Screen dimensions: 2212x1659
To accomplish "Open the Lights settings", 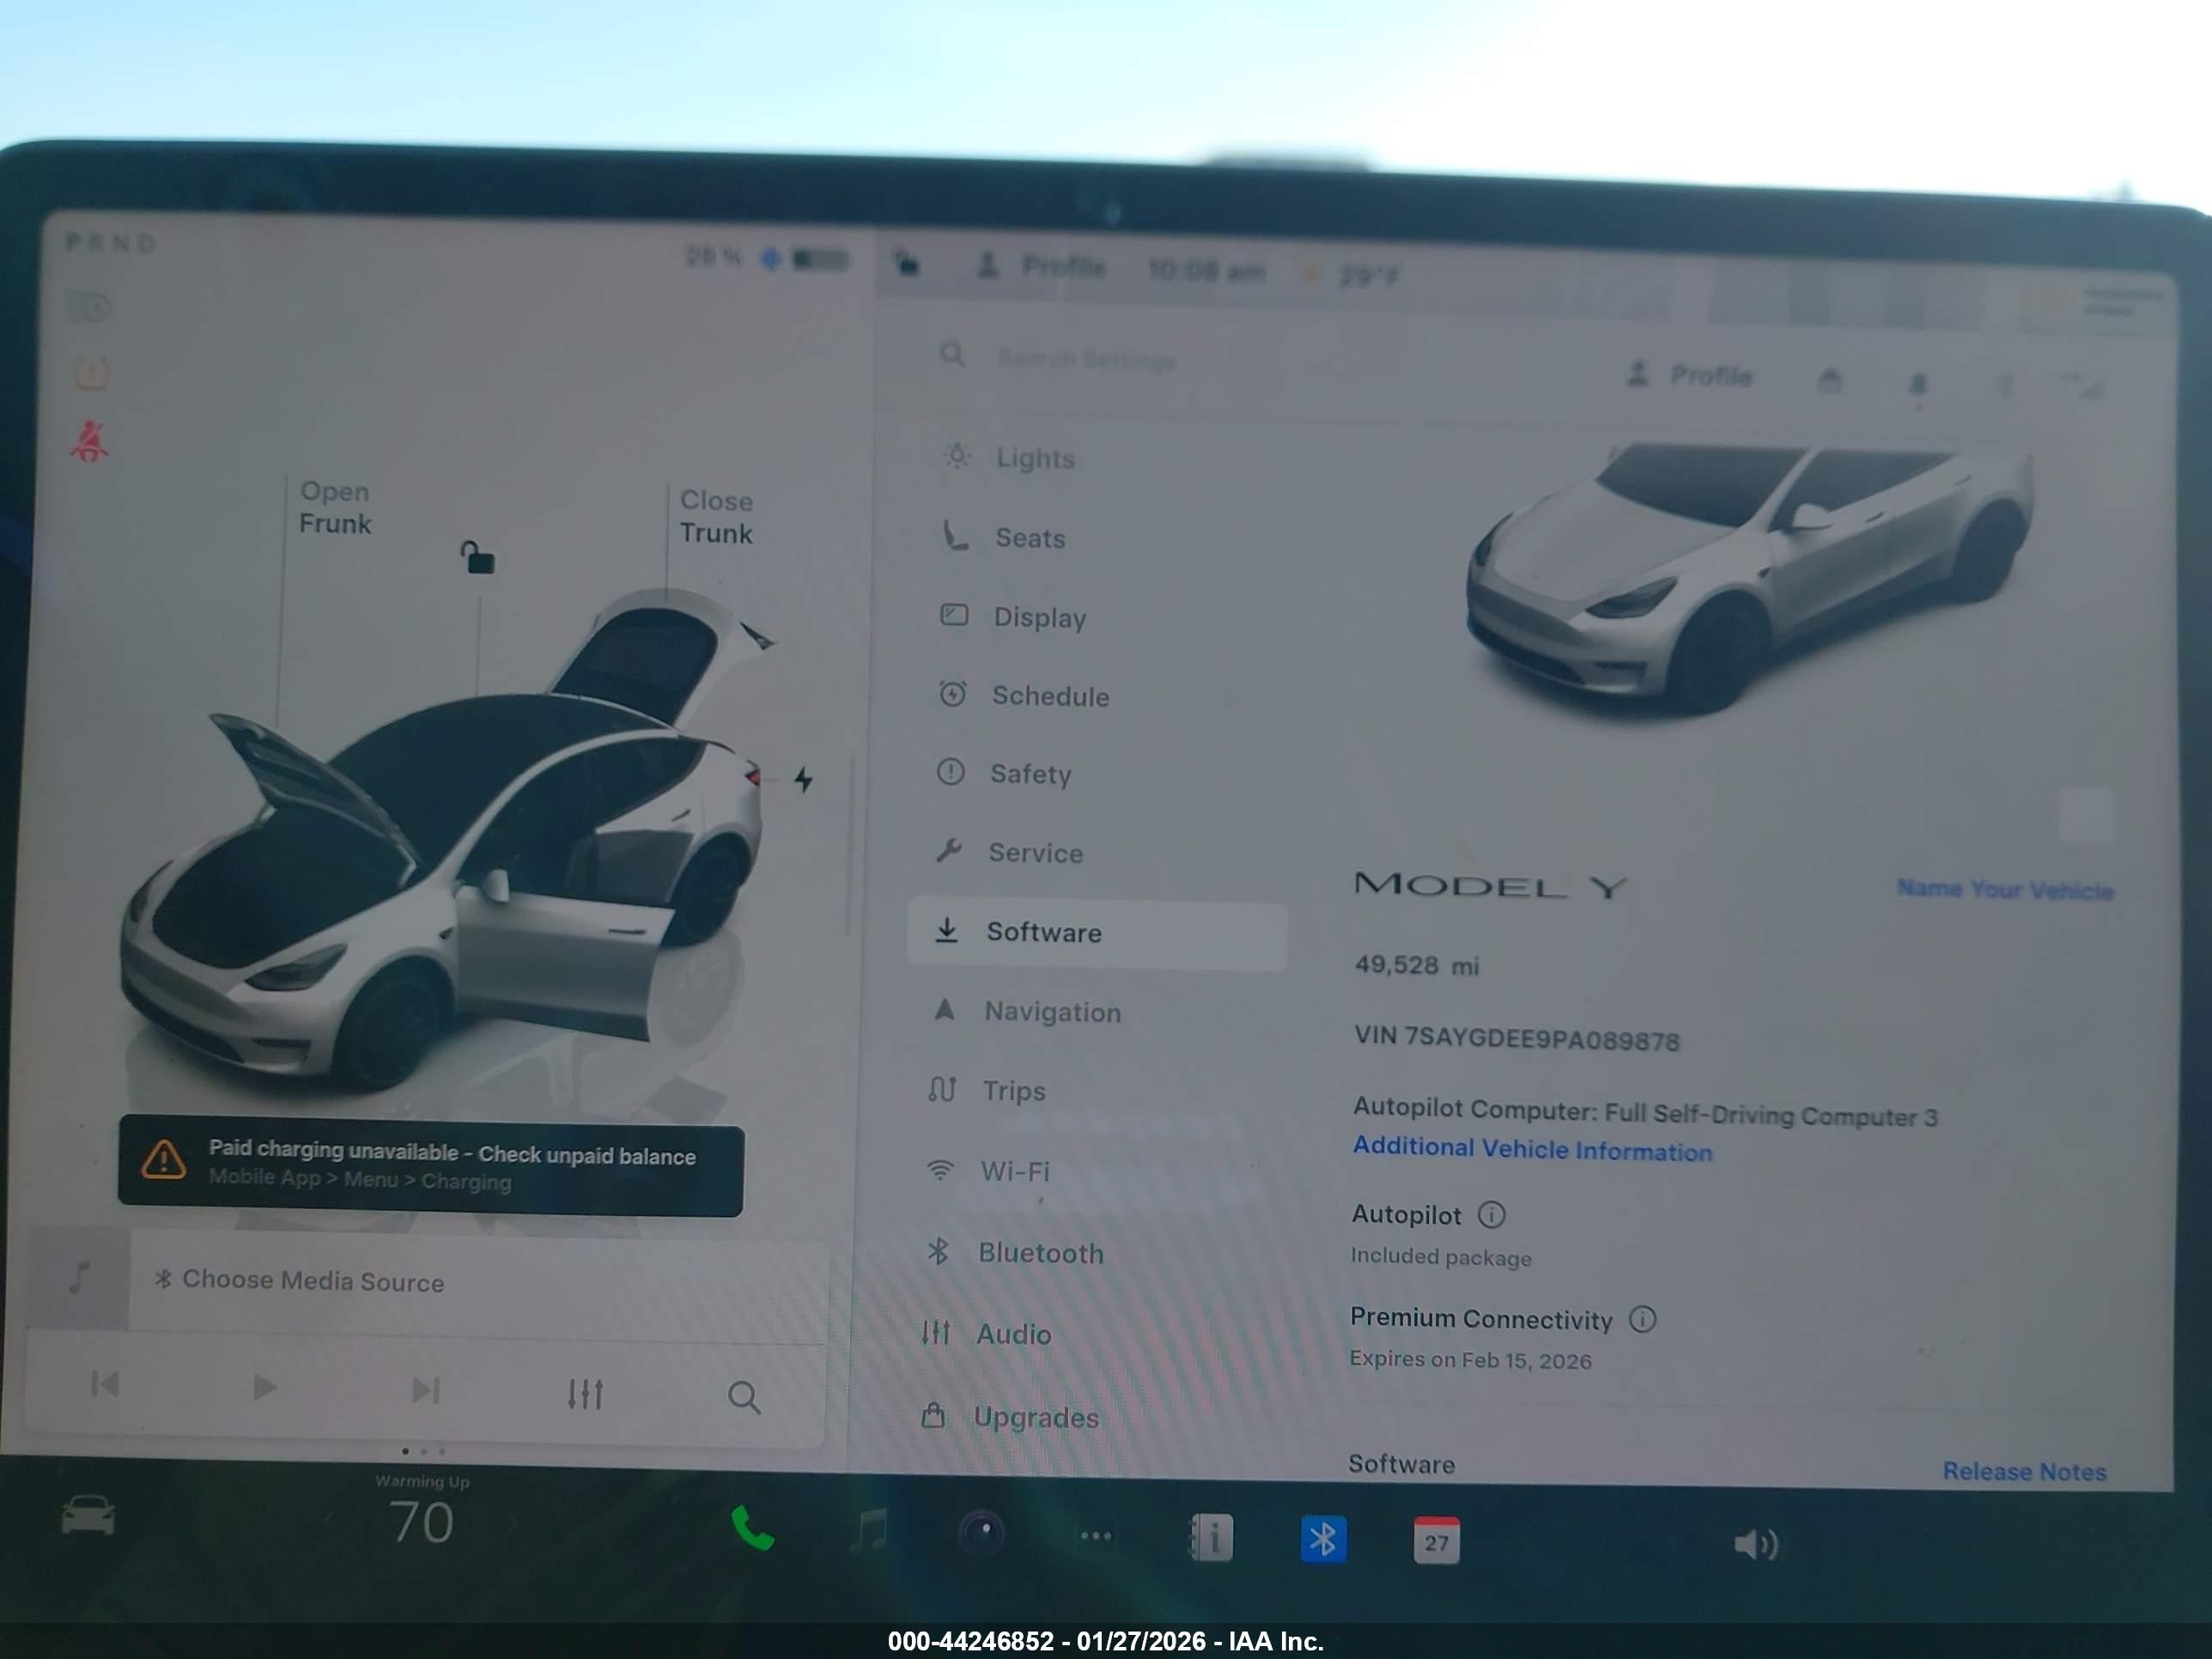I will click(x=1010, y=458).
